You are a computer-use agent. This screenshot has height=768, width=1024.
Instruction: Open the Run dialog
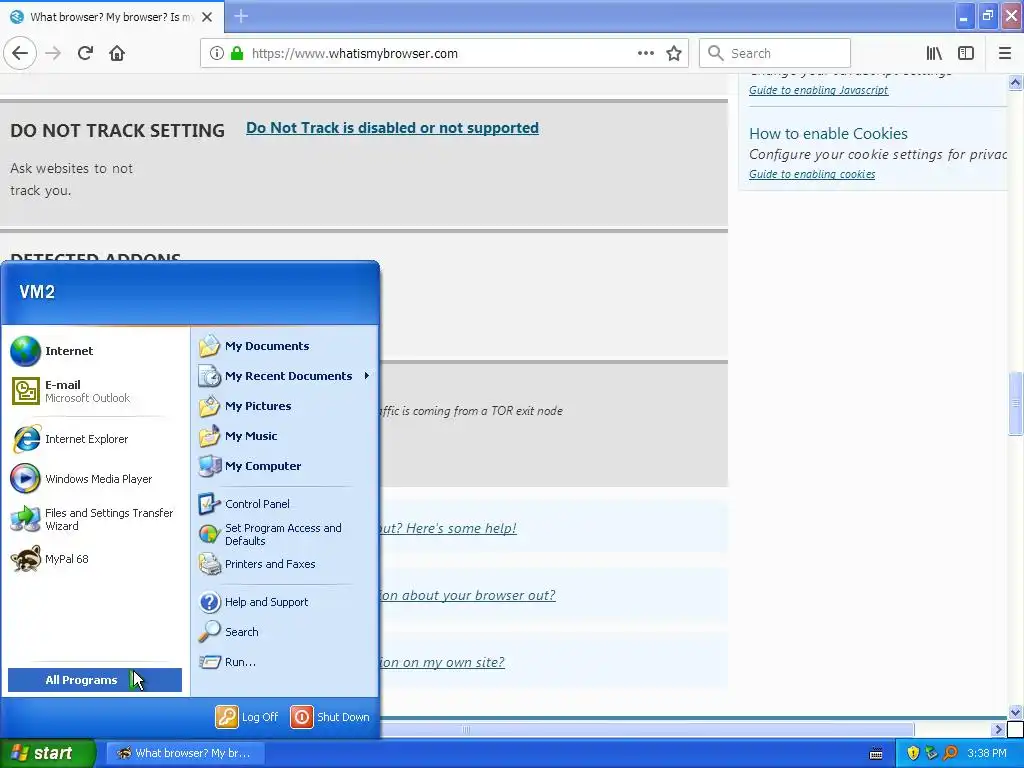point(285,662)
